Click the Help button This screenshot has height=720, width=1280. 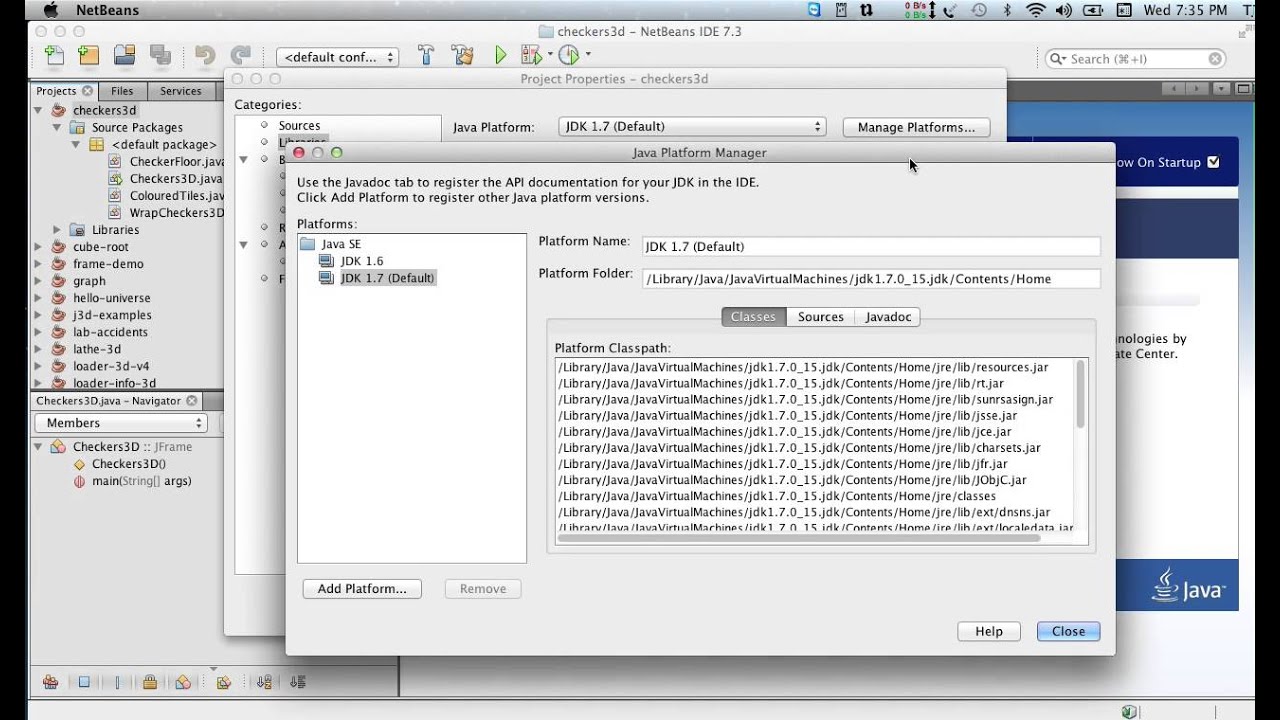point(989,631)
